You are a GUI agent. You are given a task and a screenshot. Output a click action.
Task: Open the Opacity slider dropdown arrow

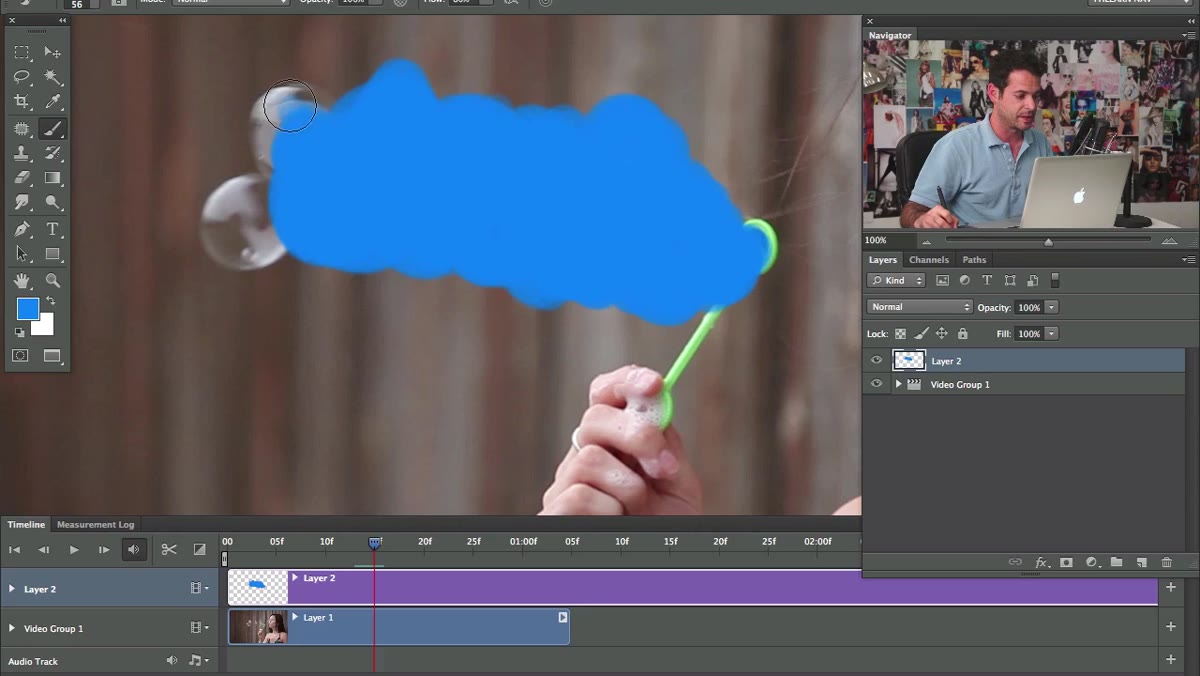point(1051,307)
